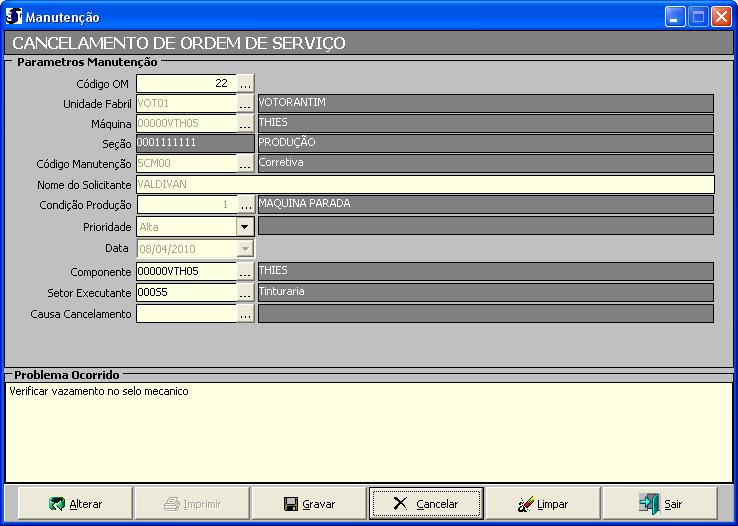
Task: Click the Alterar button
Action: (x=75, y=504)
